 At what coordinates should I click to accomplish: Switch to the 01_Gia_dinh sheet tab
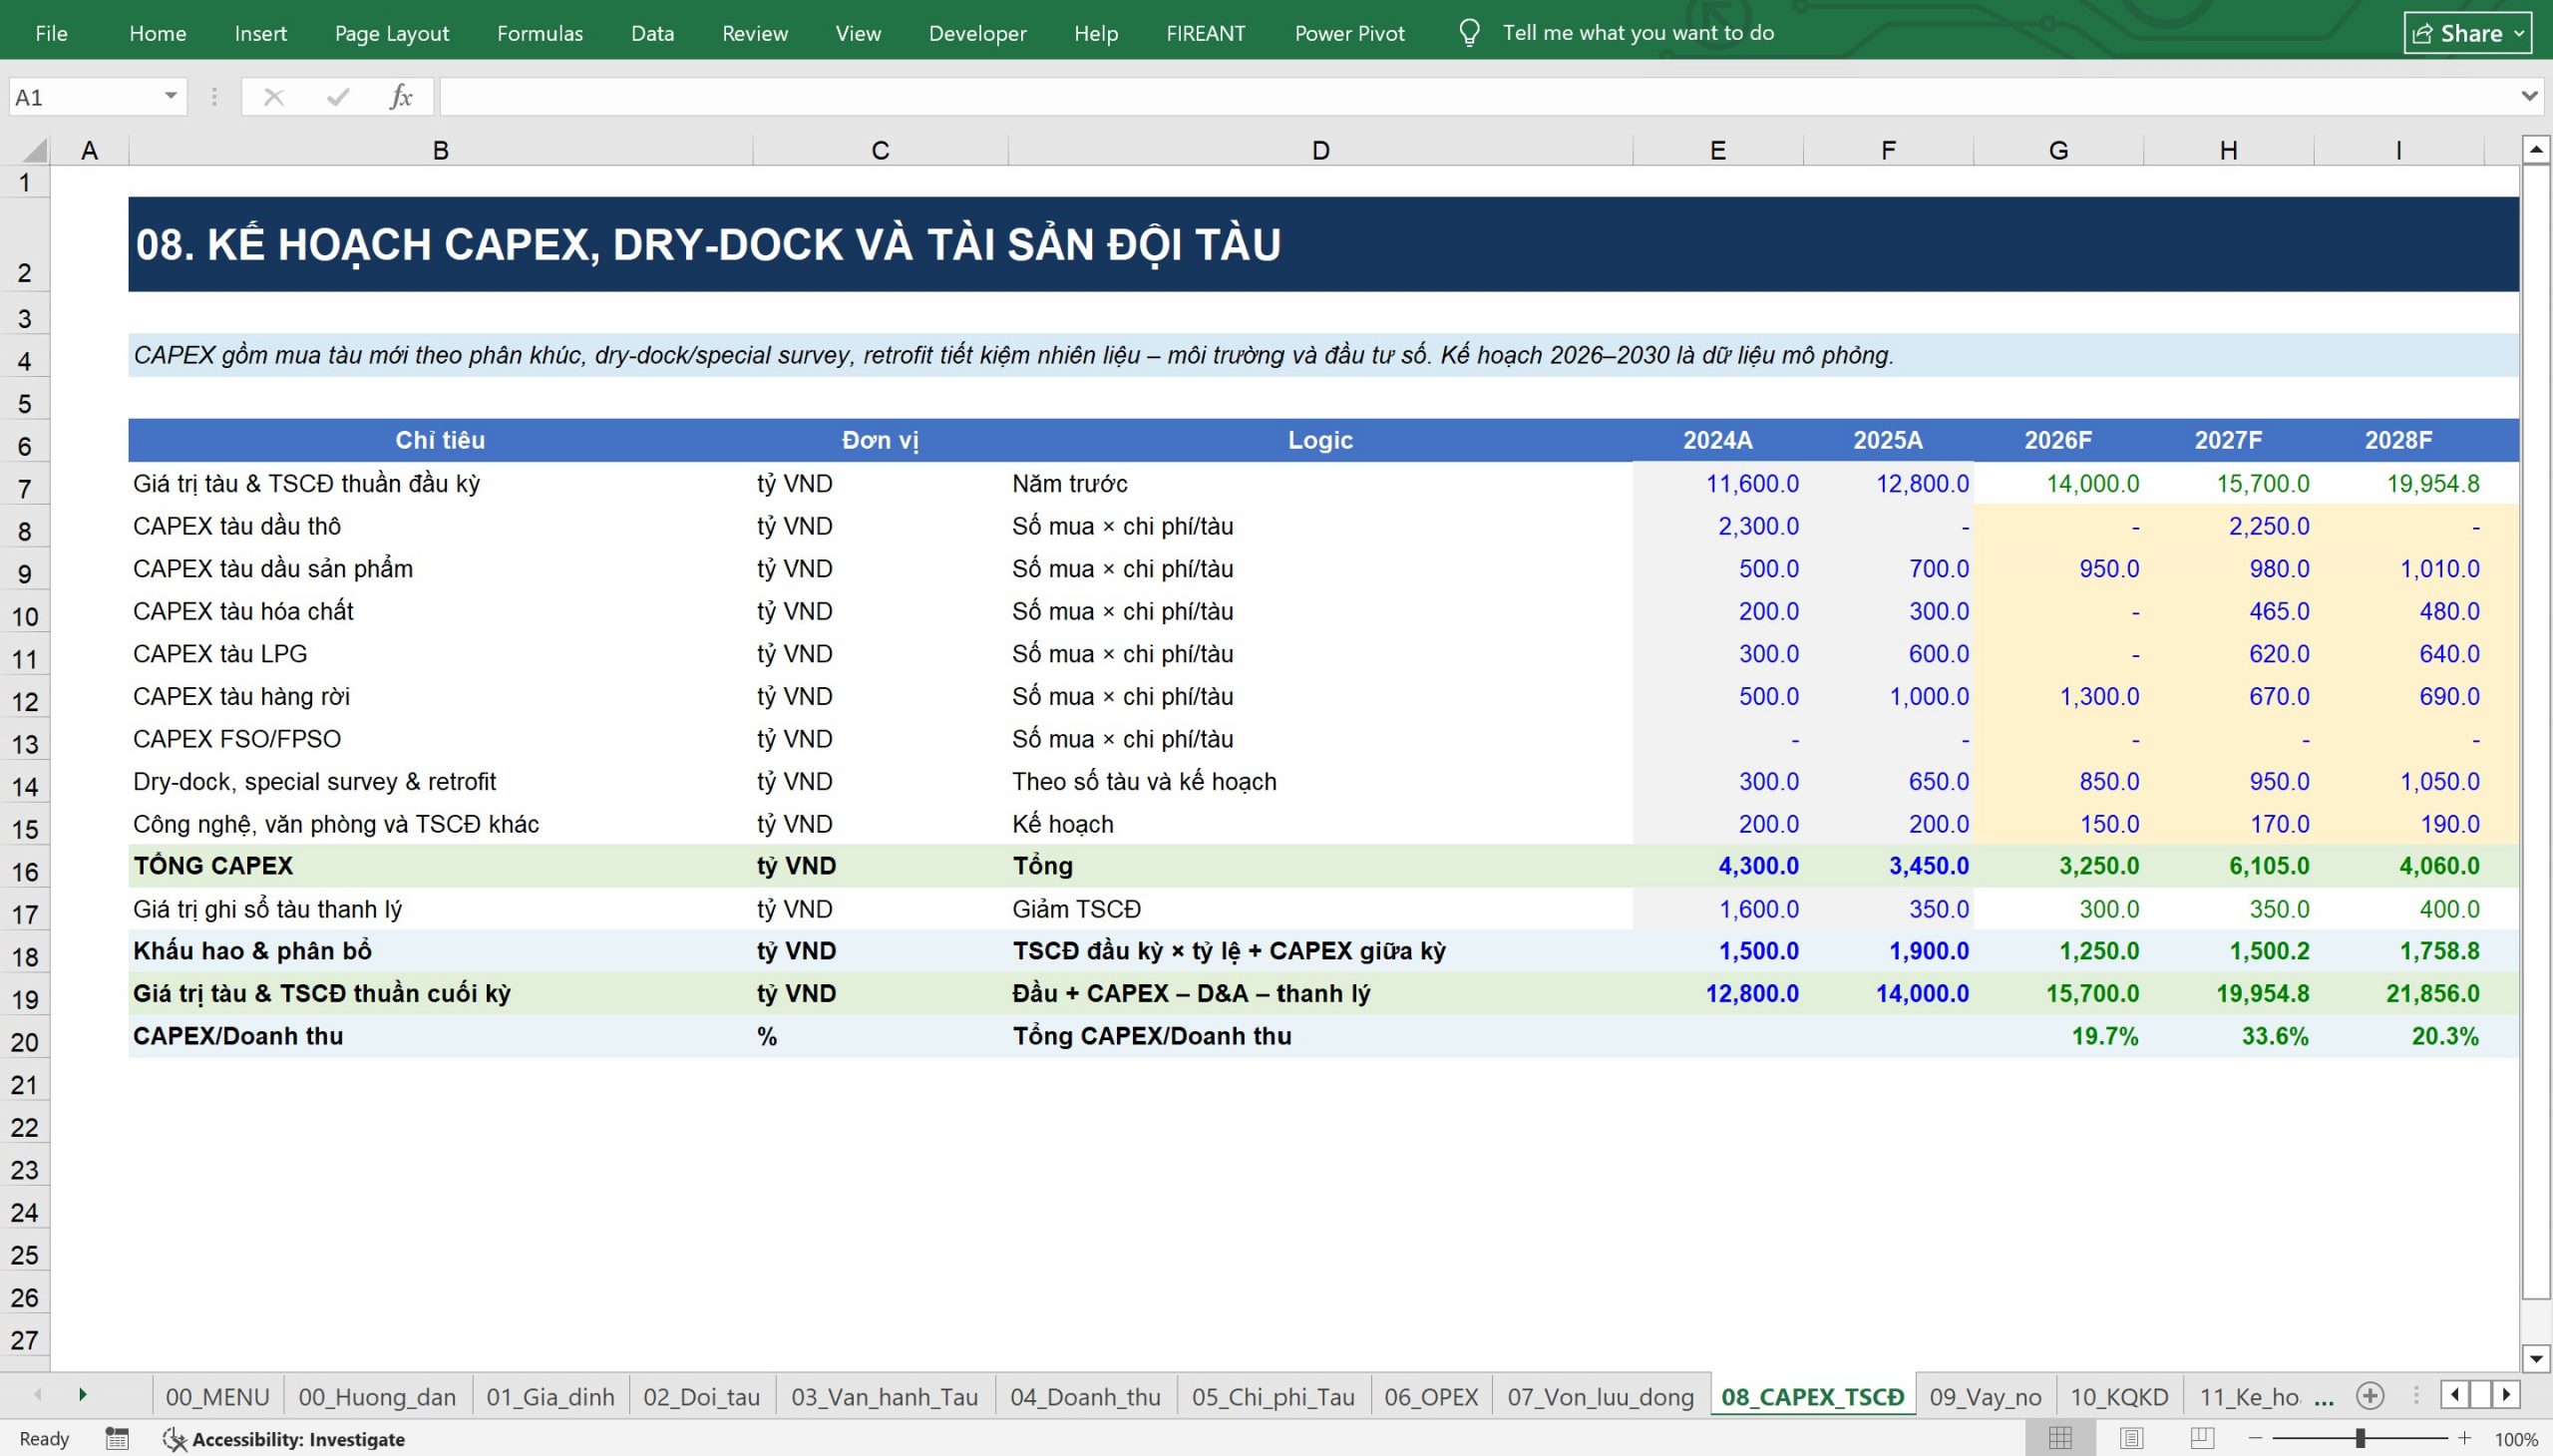(550, 1396)
